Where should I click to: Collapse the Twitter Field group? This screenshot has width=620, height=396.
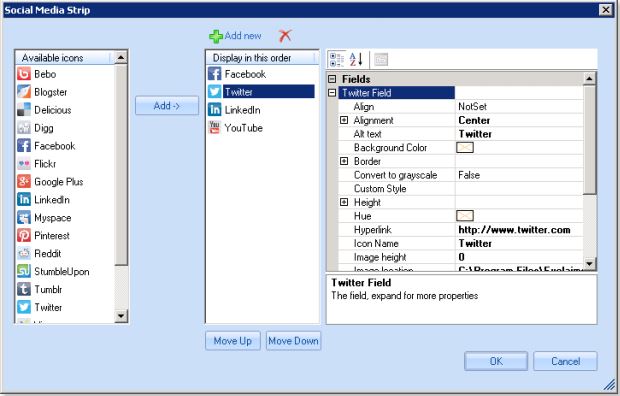pos(333,93)
